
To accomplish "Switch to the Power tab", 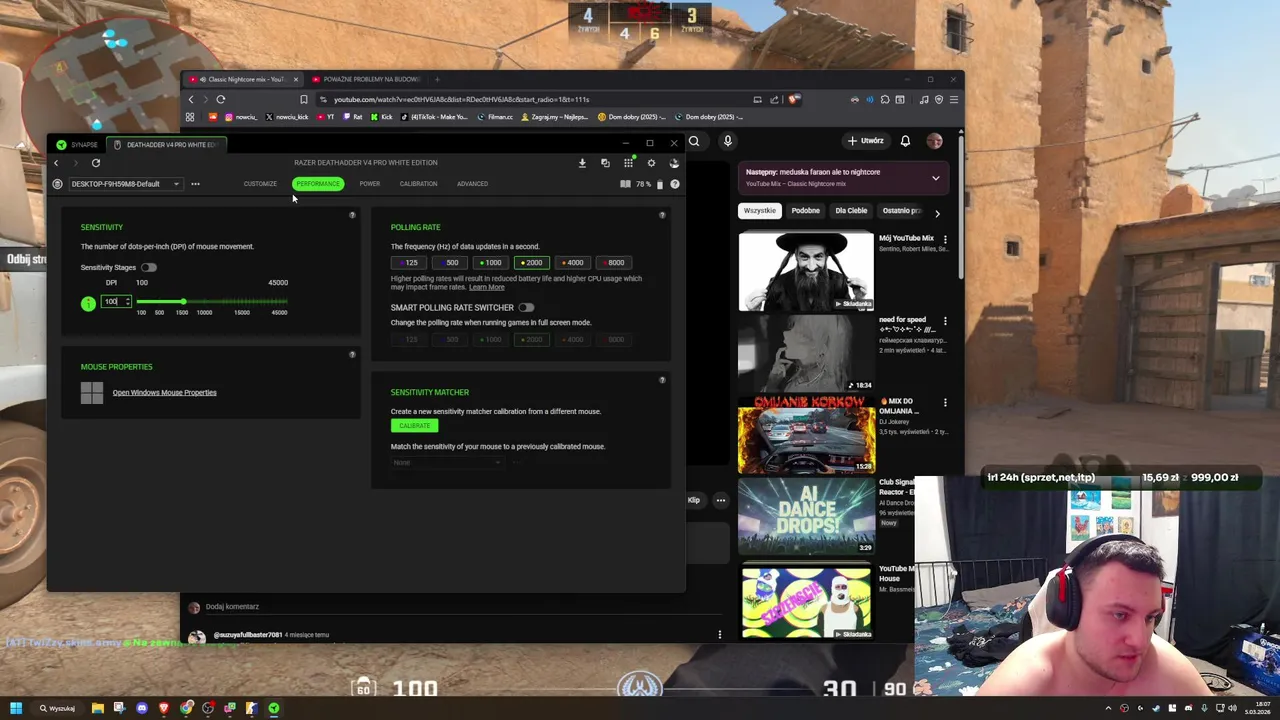I will click(x=370, y=184).
